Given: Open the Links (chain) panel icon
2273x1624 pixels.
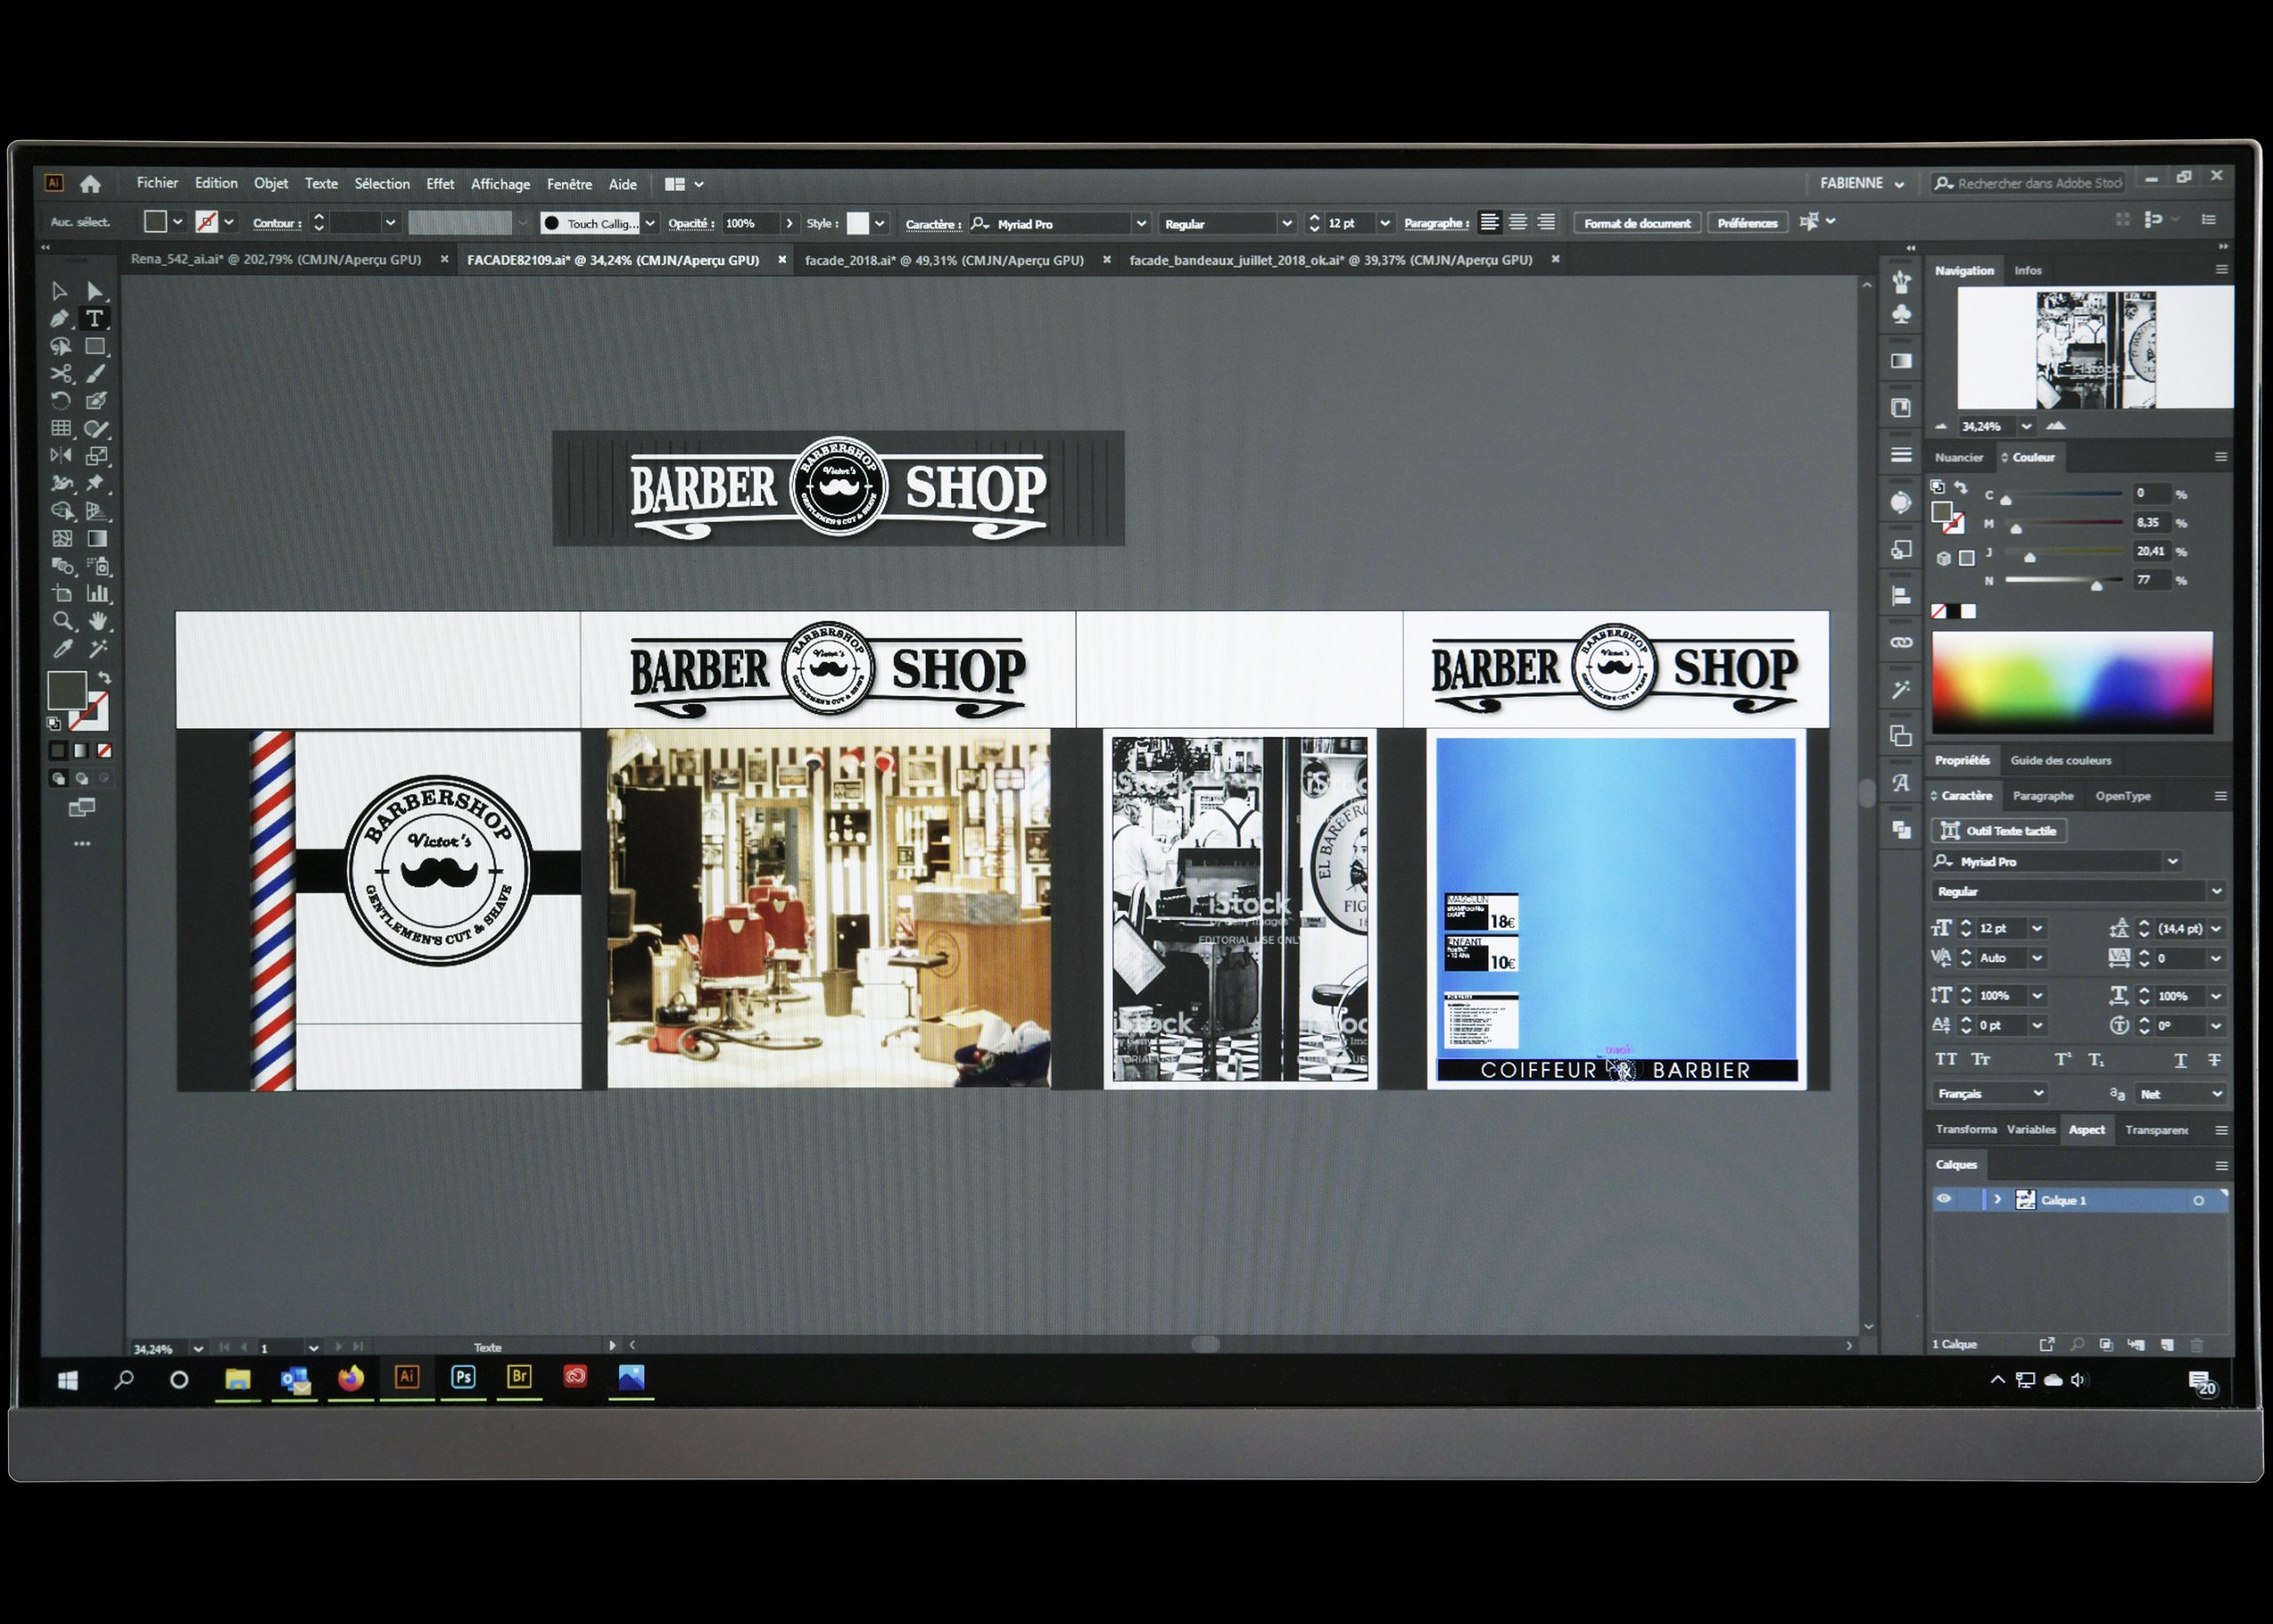Looking at the screenshot, I should [x=1901, y=642].
